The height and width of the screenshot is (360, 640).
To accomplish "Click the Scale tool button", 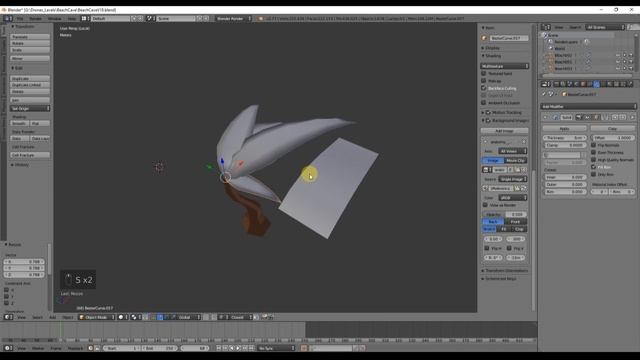I will 30,50.
